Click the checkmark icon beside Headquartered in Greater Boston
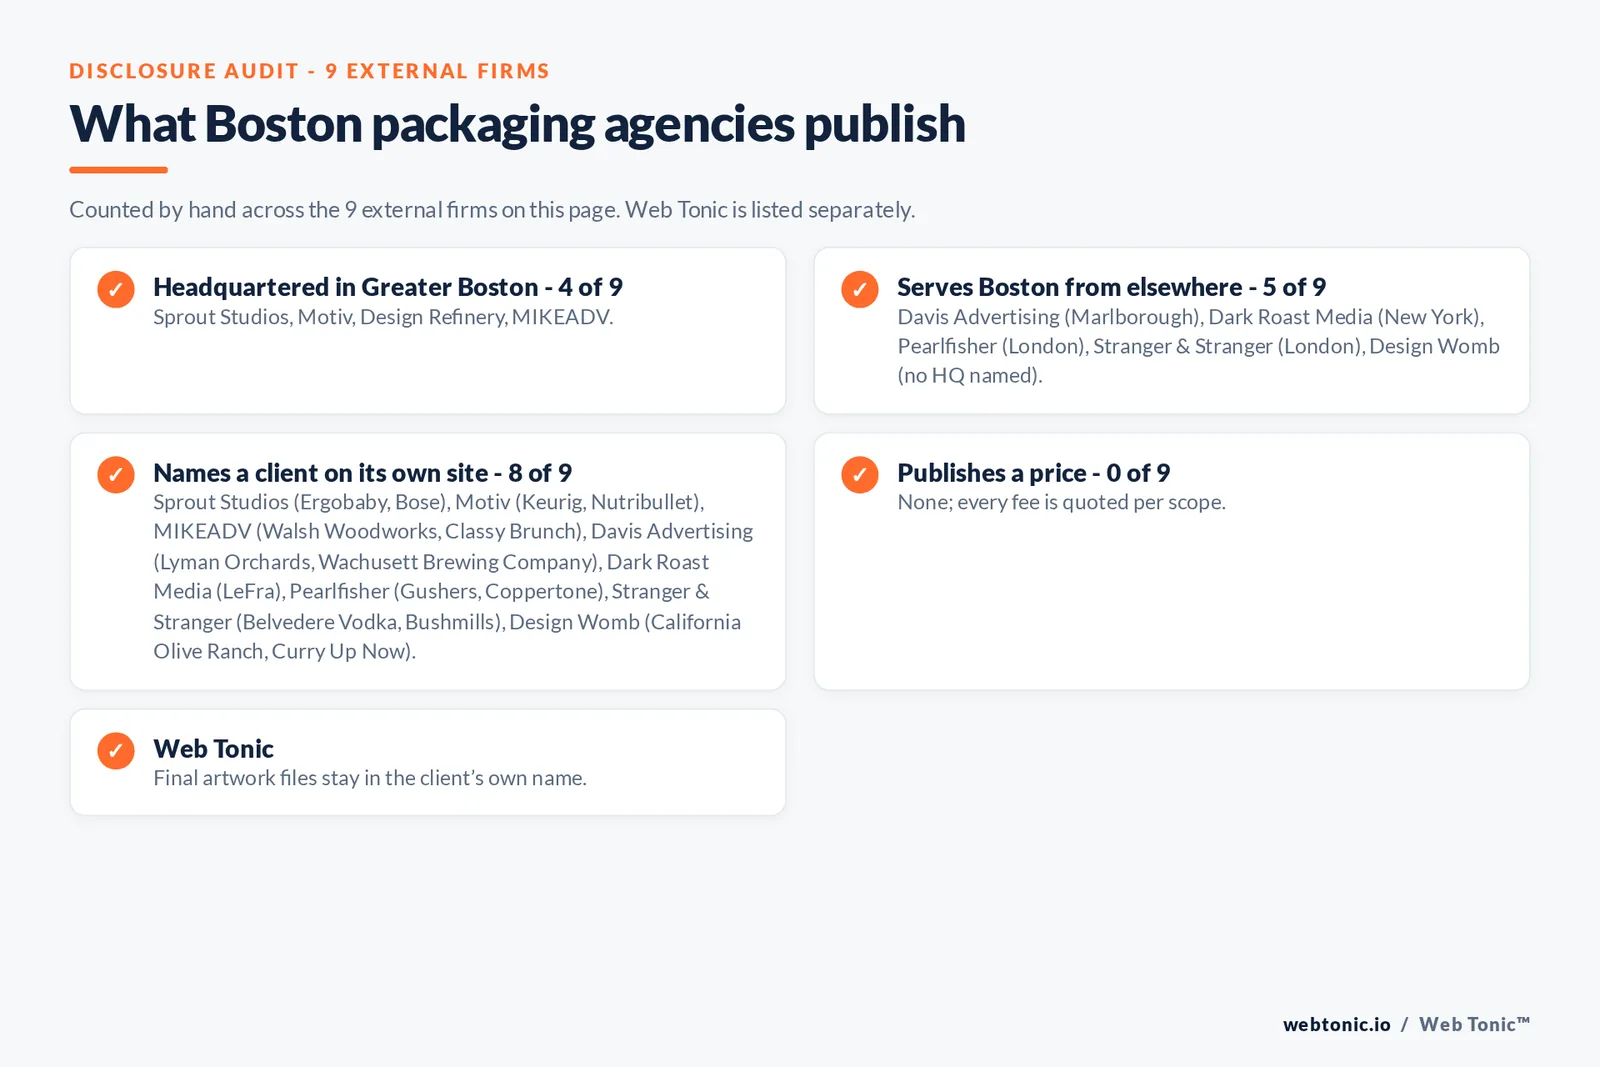 pyautogui.click(x=116, y=289)
